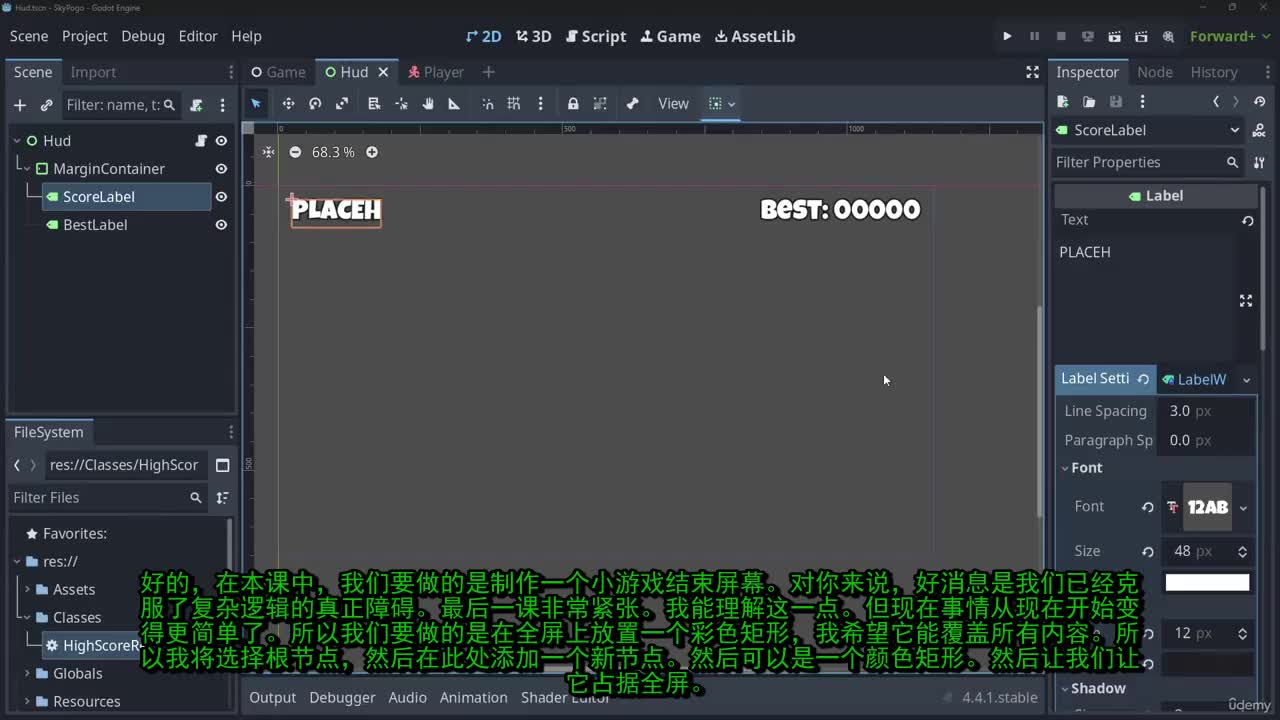Image resolution: width=1280 pixels, height=720 pixels.
Task: Revert the Text property to default
Action: click(1247, 220)
